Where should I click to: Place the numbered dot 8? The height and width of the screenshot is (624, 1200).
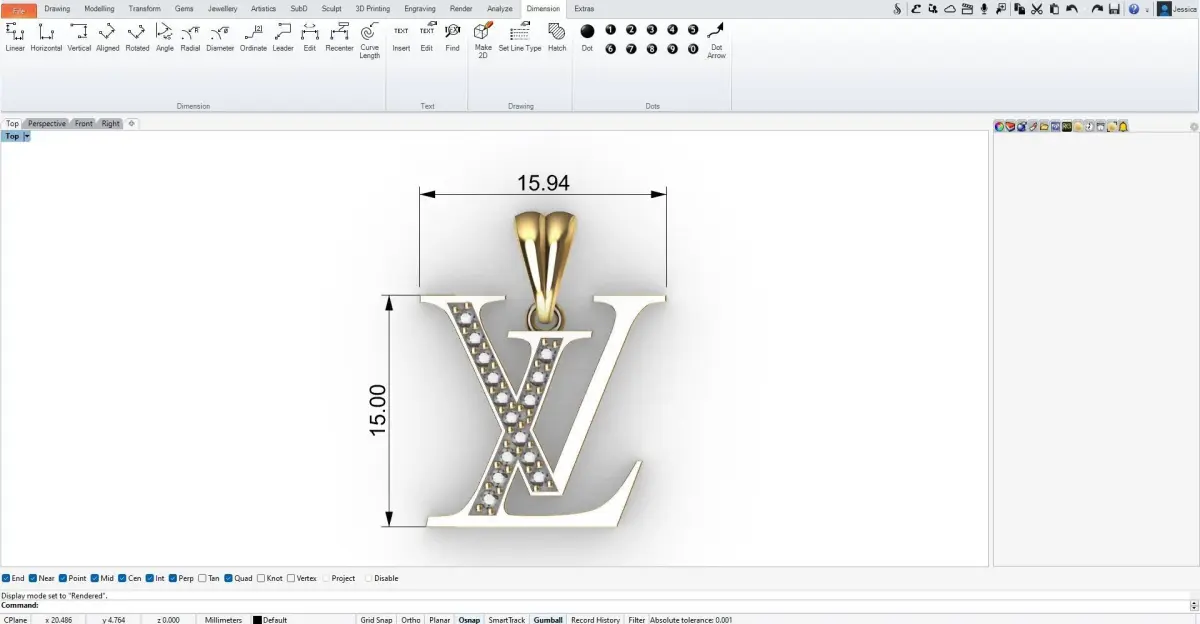pyautogui.click(x=652, y=49)
